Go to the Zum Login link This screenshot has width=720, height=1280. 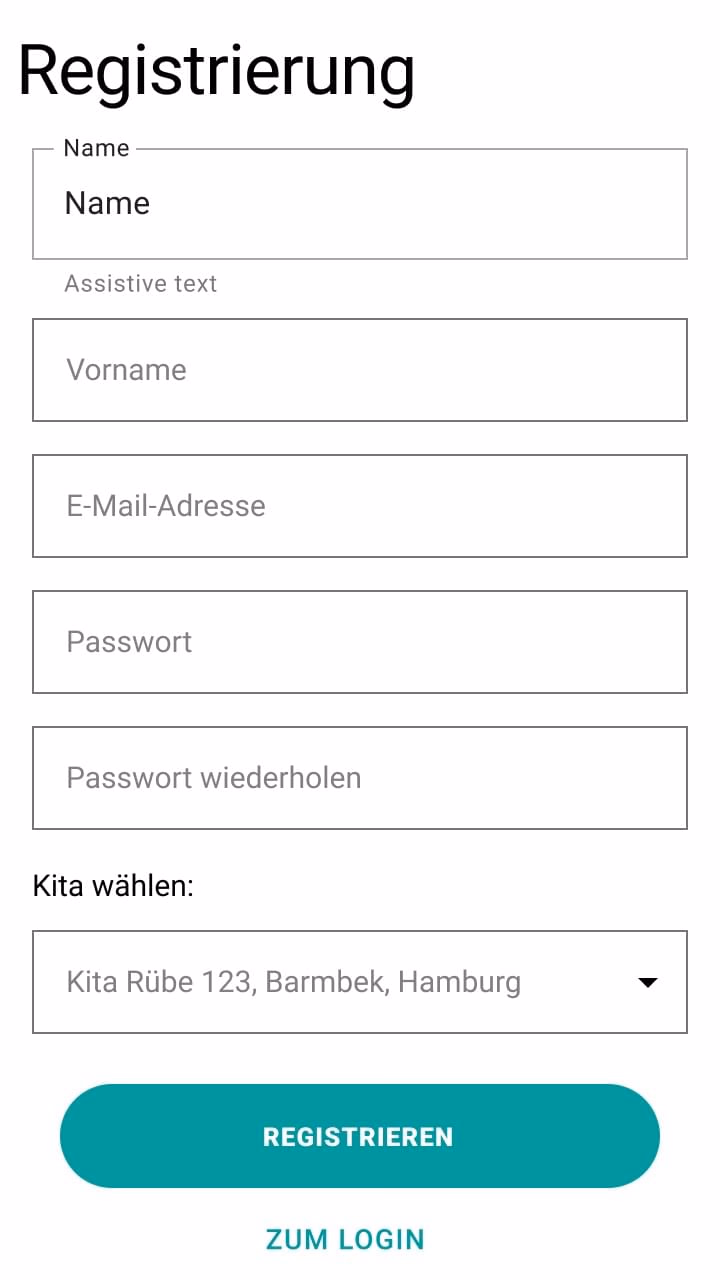(x=345, y=1239)
